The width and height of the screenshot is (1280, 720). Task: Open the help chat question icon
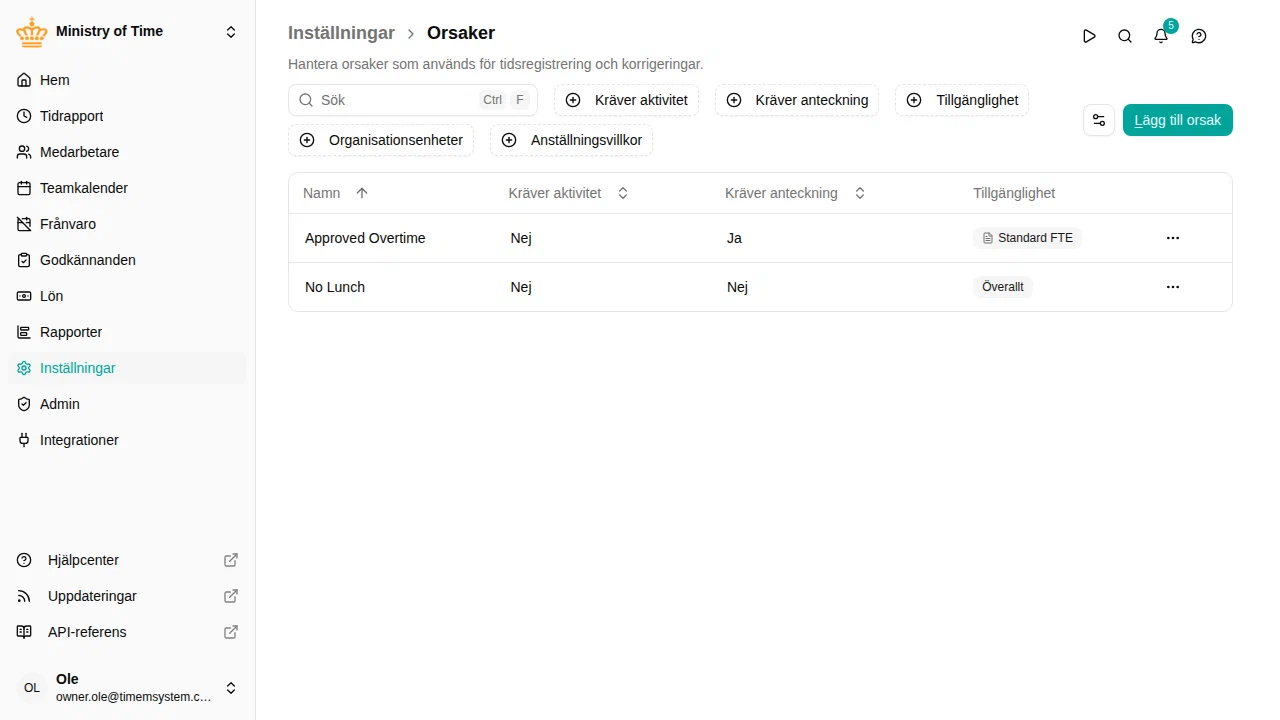pyautogui.click(x=1199, y=36)
